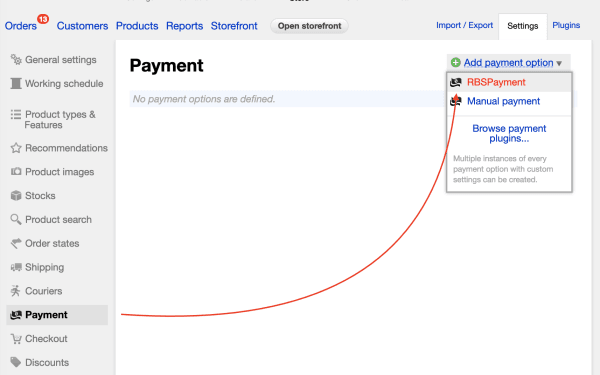Click the Open storefront button
Image resolution: width=600 pixels, height=375 pixels.
309,26
